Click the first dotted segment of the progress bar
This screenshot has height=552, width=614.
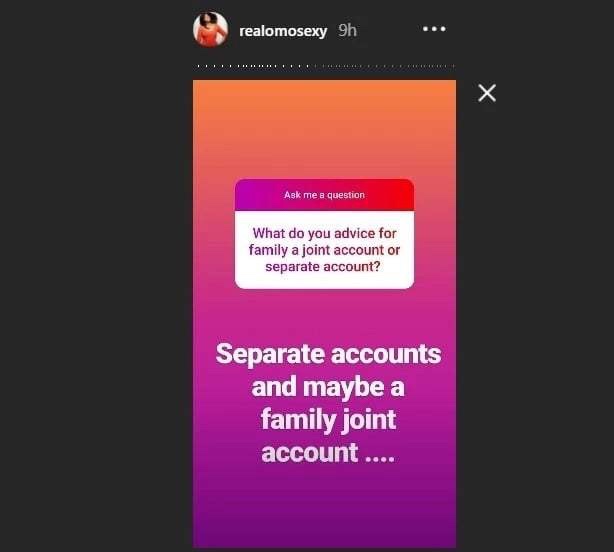[198, 66]
